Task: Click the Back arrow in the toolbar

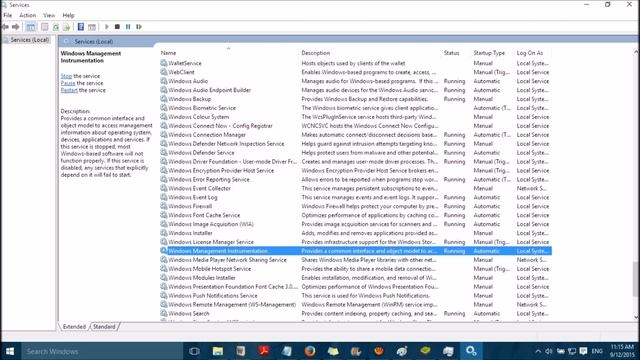Action: 5,27
